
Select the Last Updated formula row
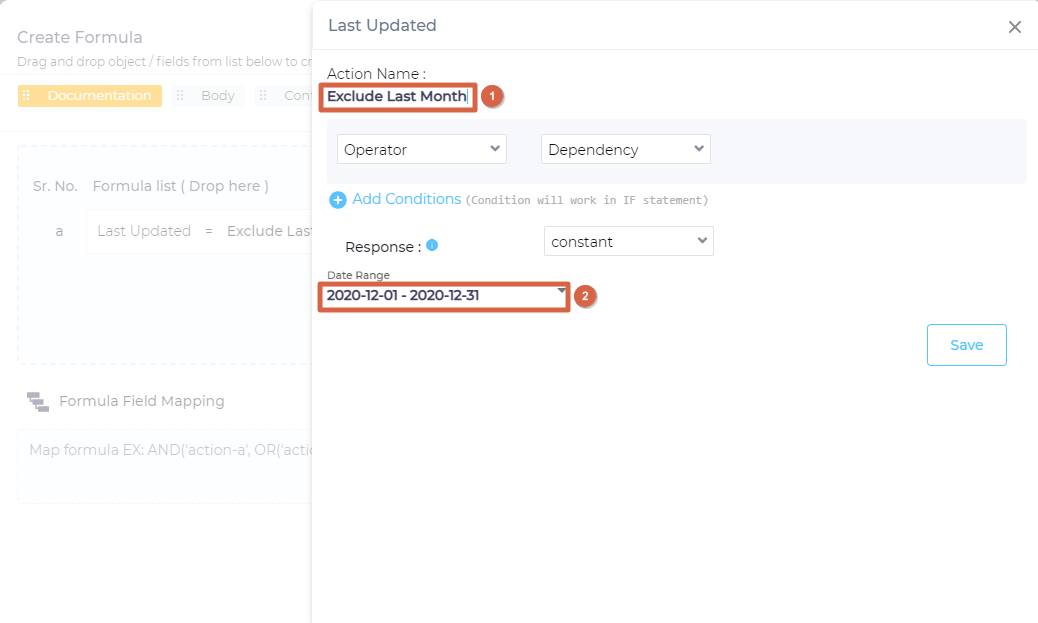point(198,231)
